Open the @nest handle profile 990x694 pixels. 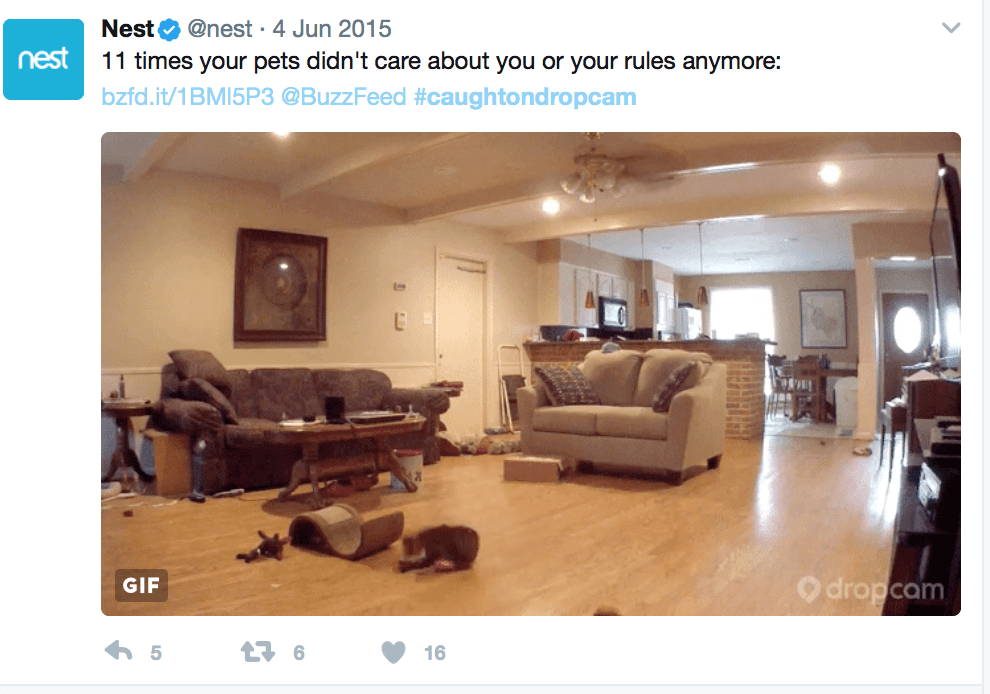point(220,29)
